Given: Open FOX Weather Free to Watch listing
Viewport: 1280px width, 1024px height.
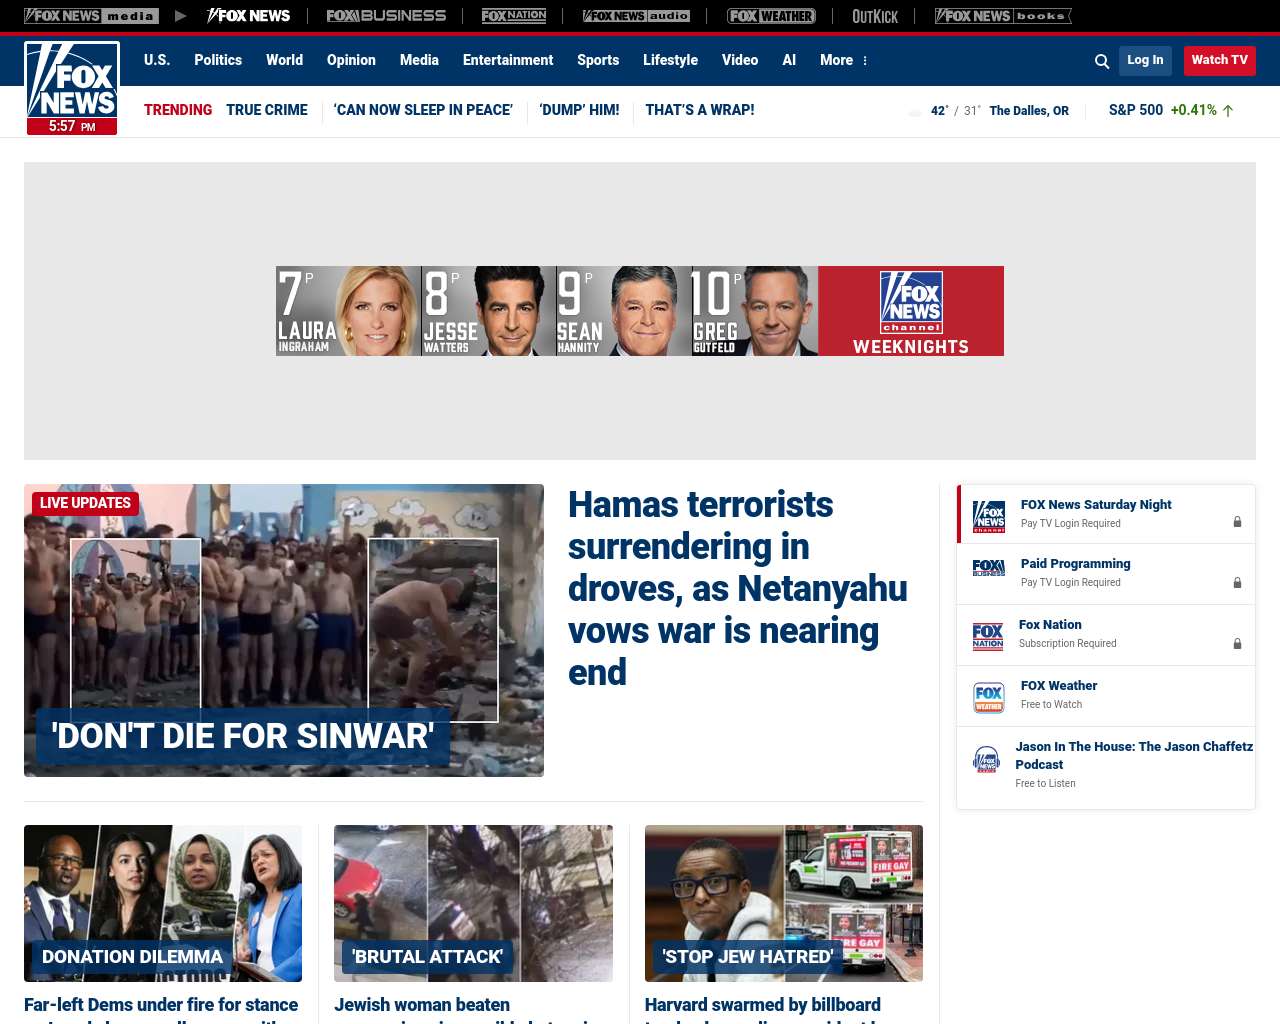Looking at the screenshot, I should pos(1106,696).
